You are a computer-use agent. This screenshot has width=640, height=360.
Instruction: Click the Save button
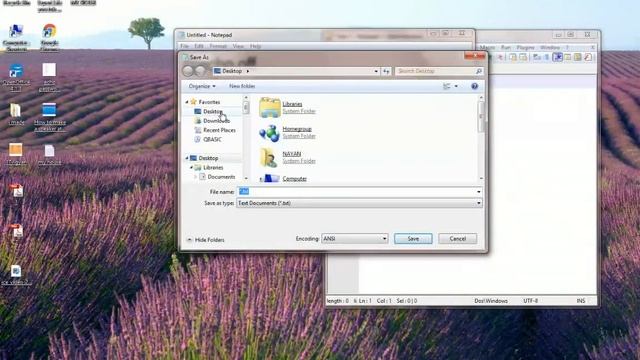(x=413, y=239)
